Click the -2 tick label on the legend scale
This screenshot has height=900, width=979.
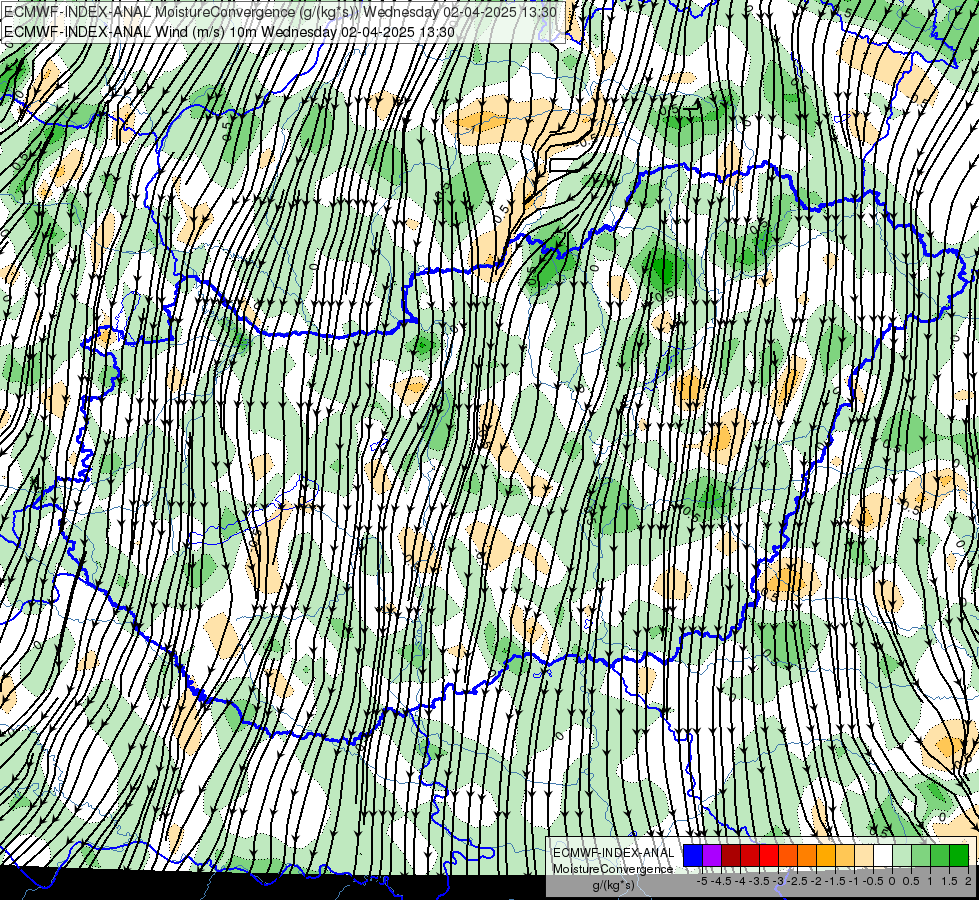(x=817, y=881)
